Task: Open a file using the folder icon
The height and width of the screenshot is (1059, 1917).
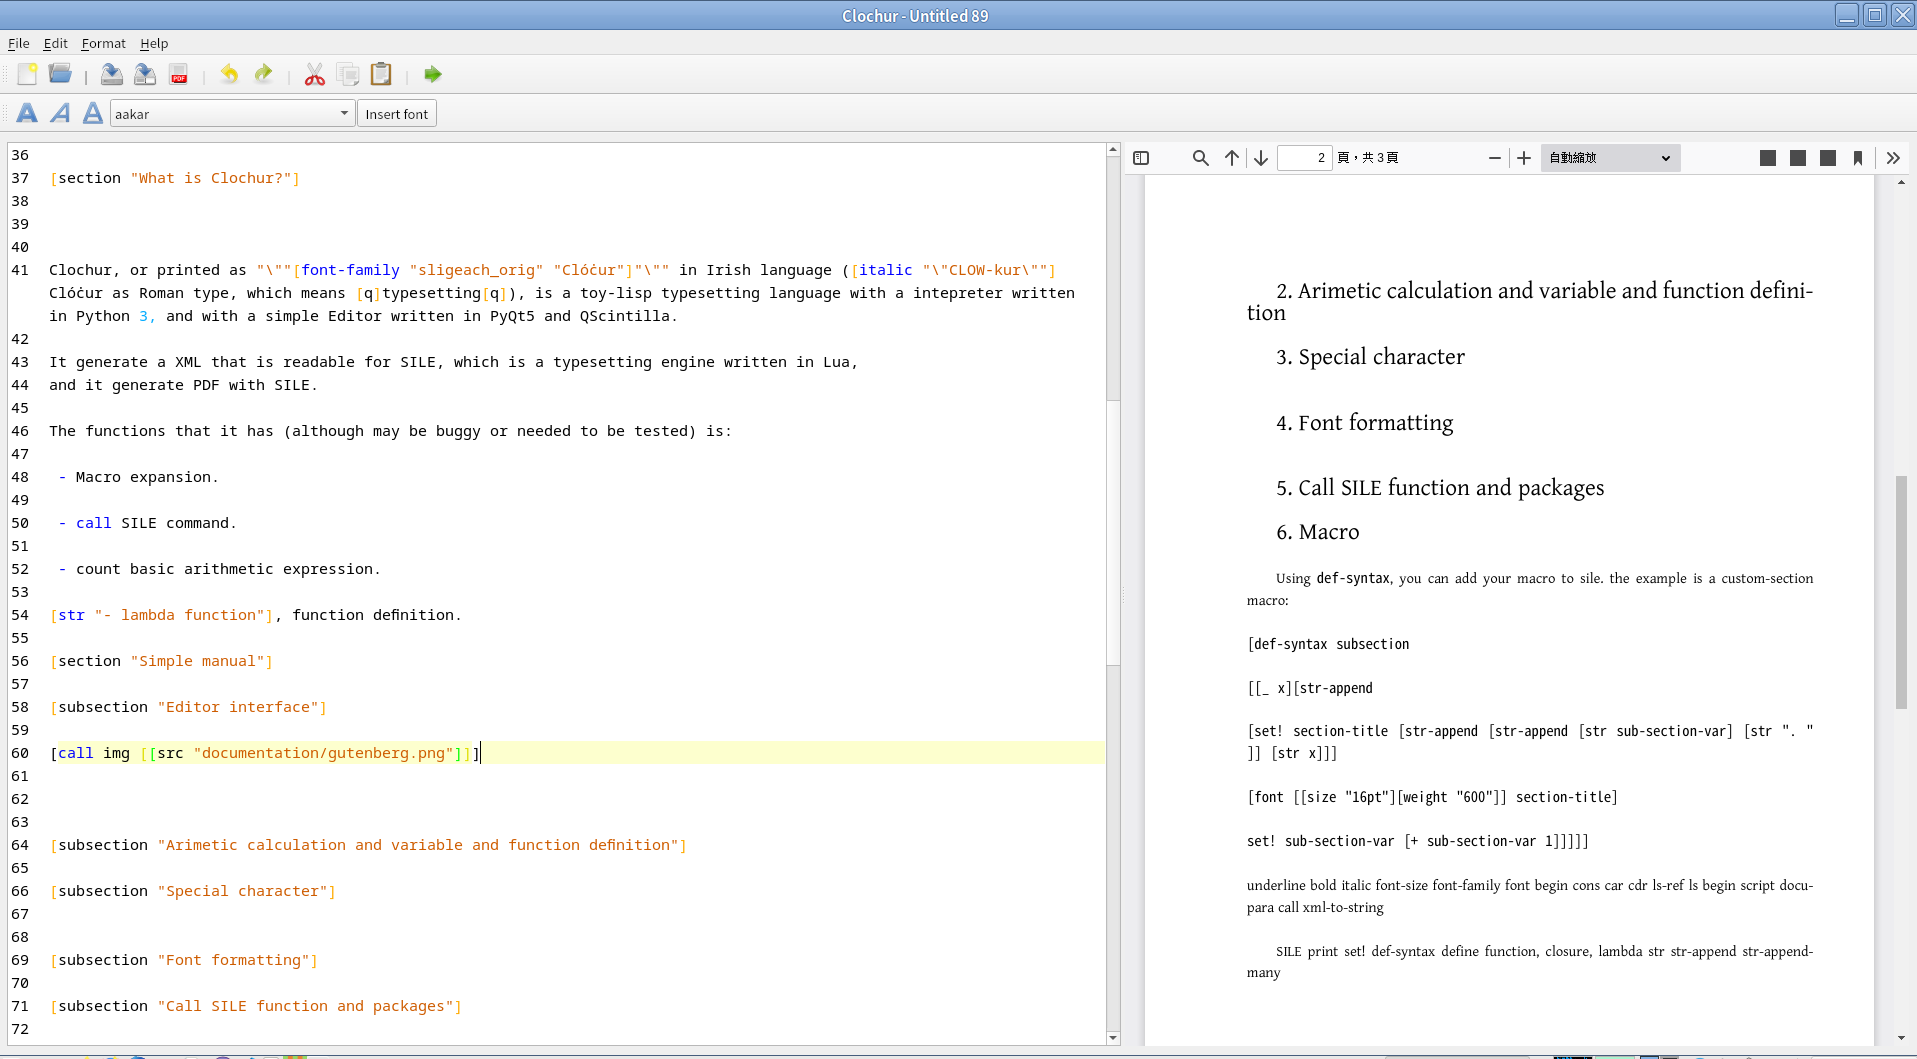Action: pos(60,74)
